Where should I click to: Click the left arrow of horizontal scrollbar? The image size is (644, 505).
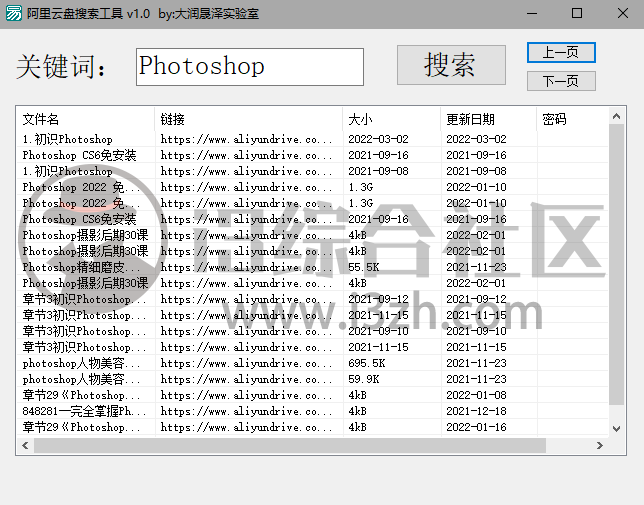pos(25,445)
